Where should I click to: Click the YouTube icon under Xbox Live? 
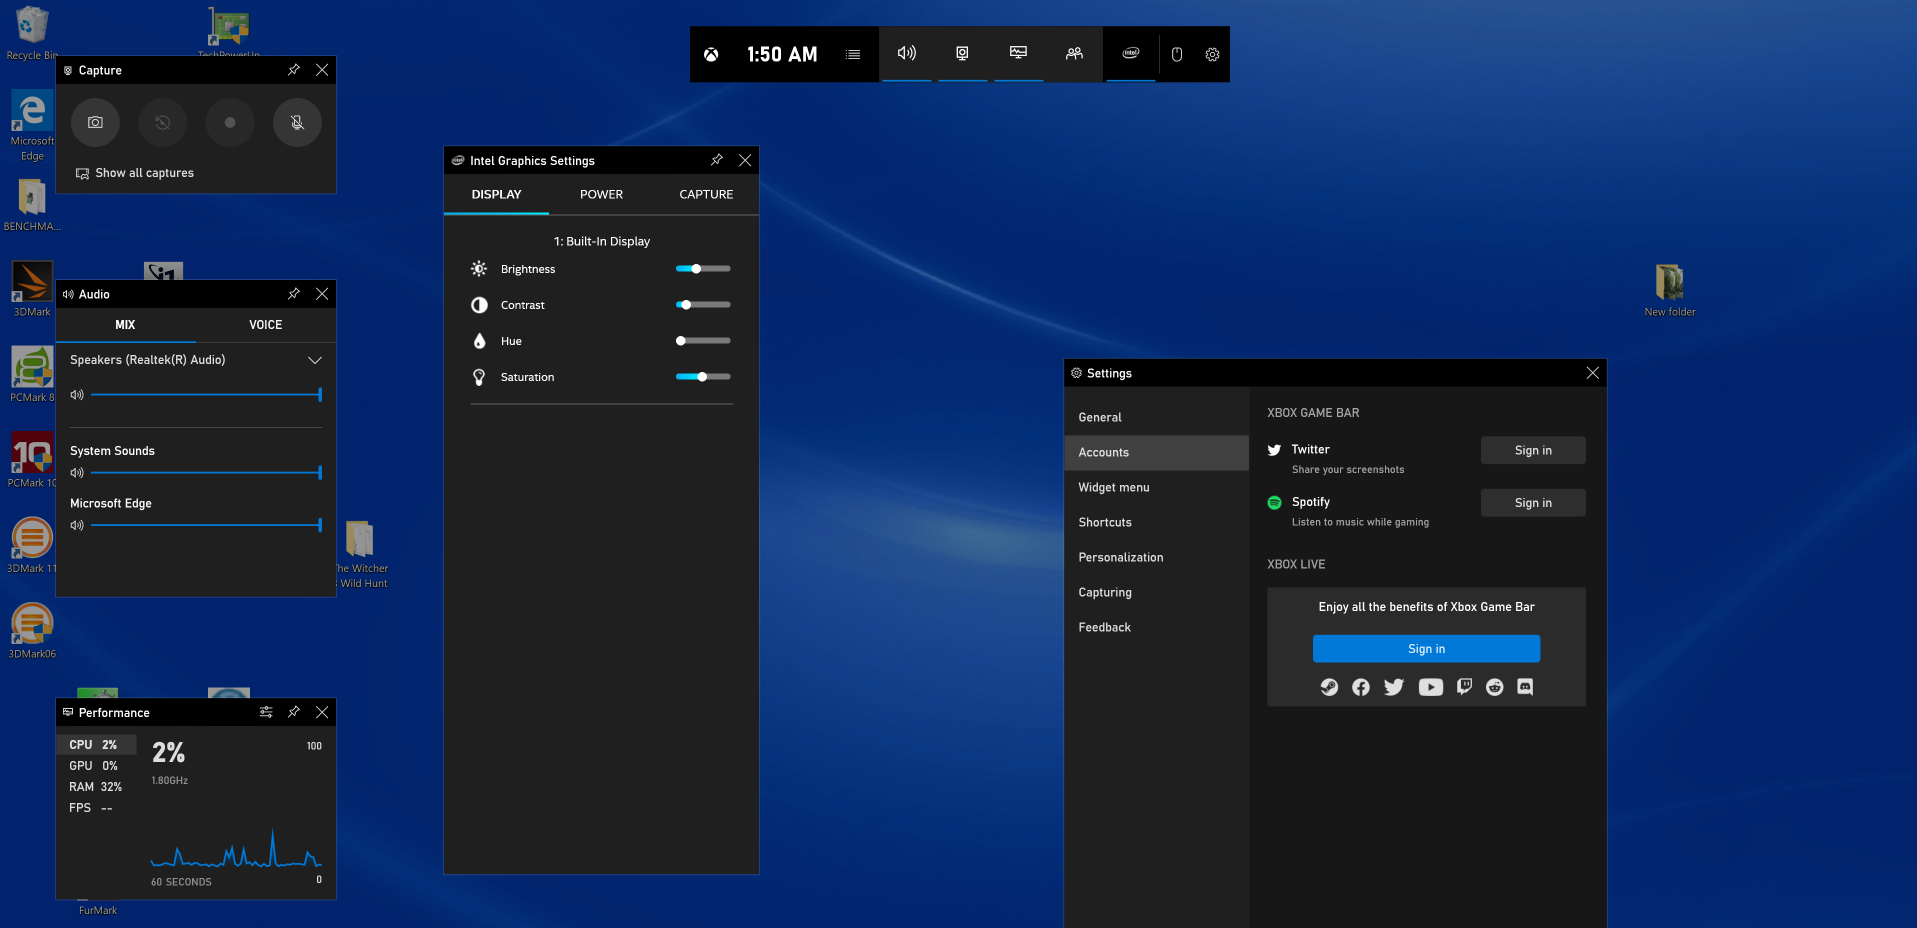coord(1431,687)
